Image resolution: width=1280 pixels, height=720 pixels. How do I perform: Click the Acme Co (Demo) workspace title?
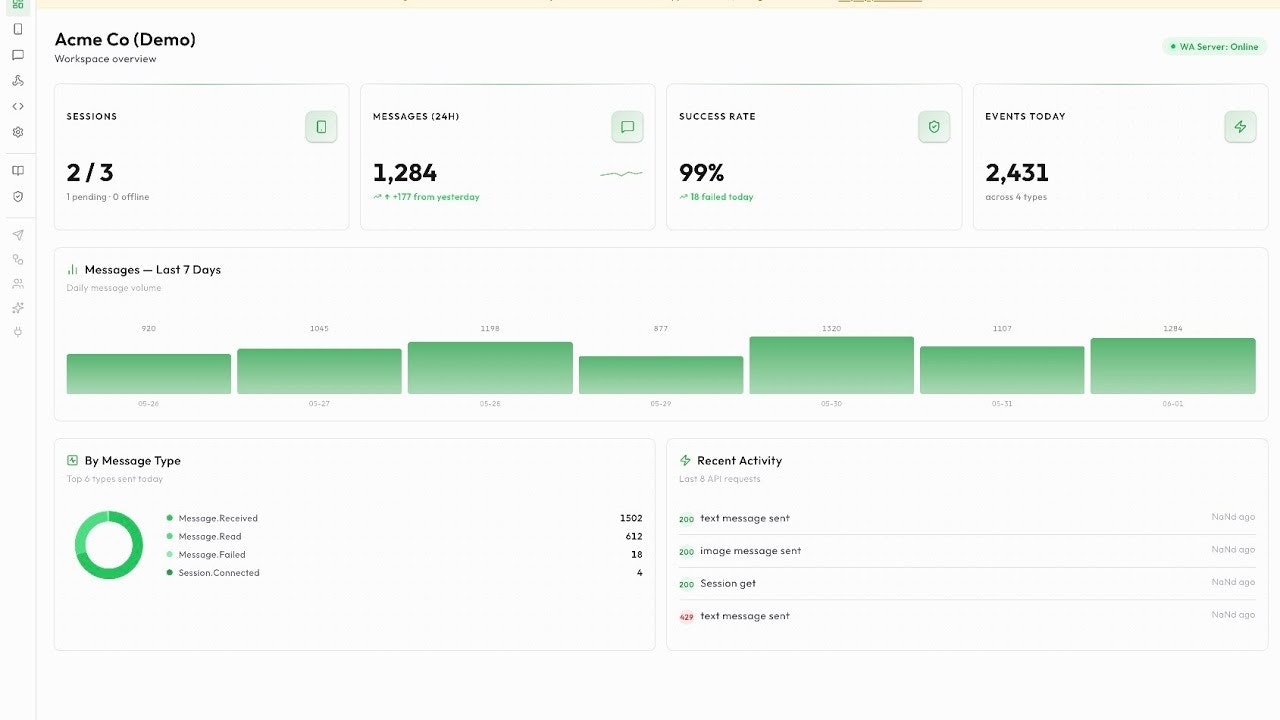point(125,40)
